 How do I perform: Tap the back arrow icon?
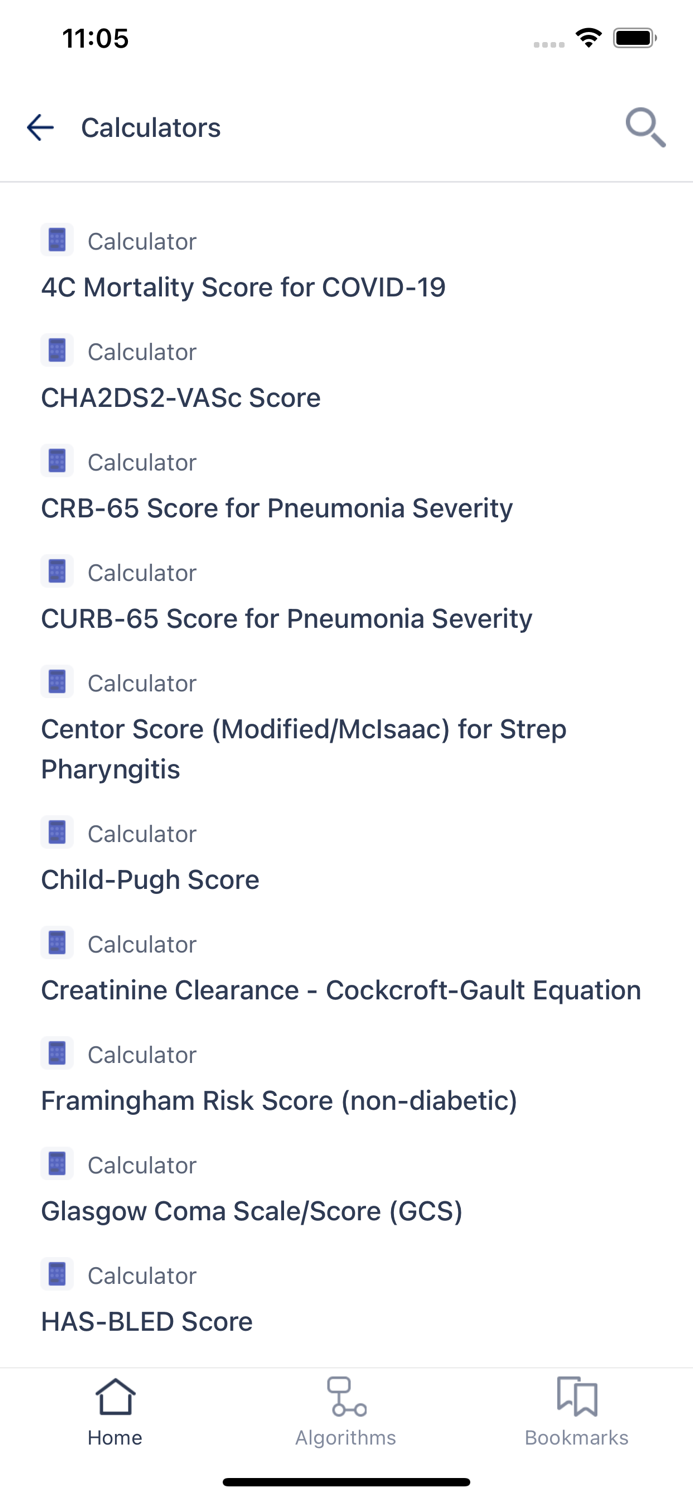click(x=40, y=127)
